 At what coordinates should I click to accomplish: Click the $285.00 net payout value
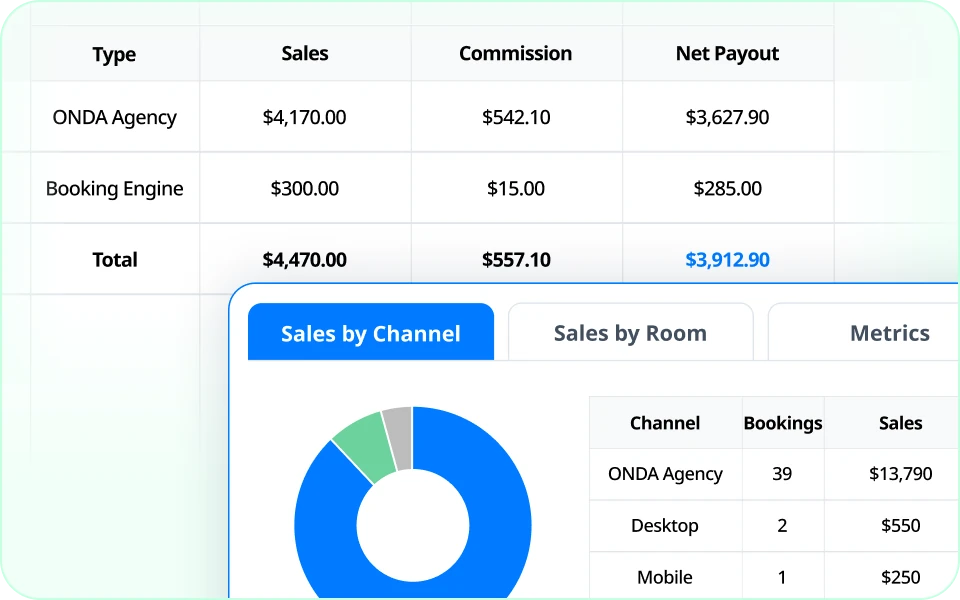tap(727, 189)
